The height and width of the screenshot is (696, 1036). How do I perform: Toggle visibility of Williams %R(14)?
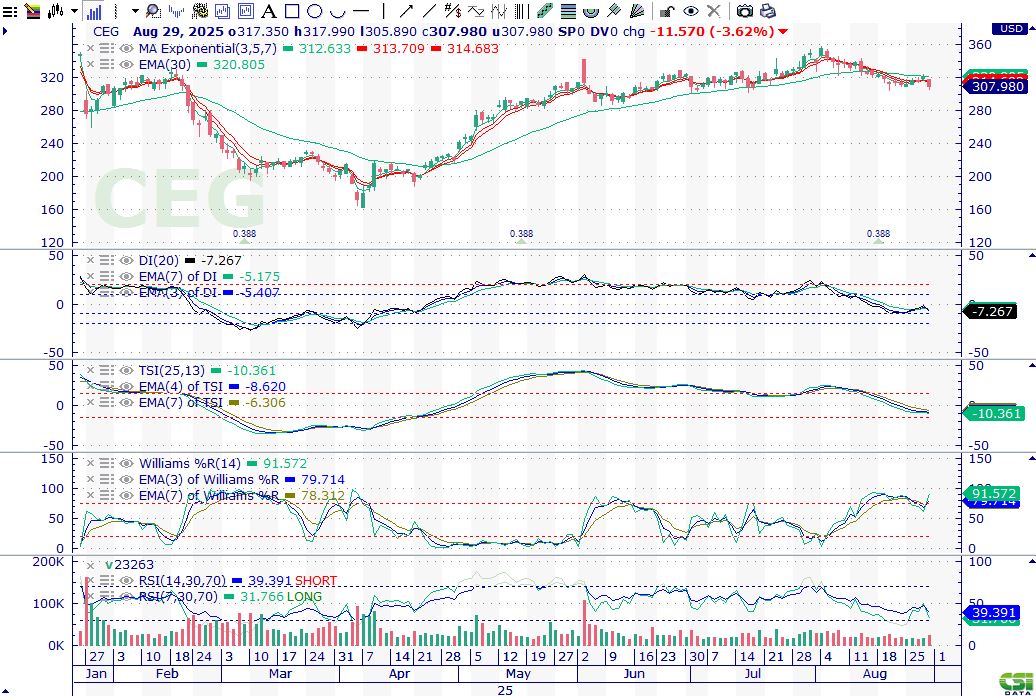[127, 463]
